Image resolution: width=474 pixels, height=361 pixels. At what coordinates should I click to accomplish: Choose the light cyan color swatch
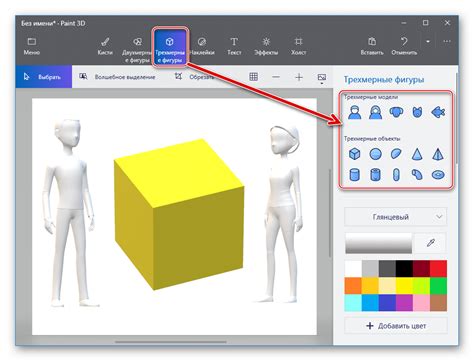[x=353, y=303]
